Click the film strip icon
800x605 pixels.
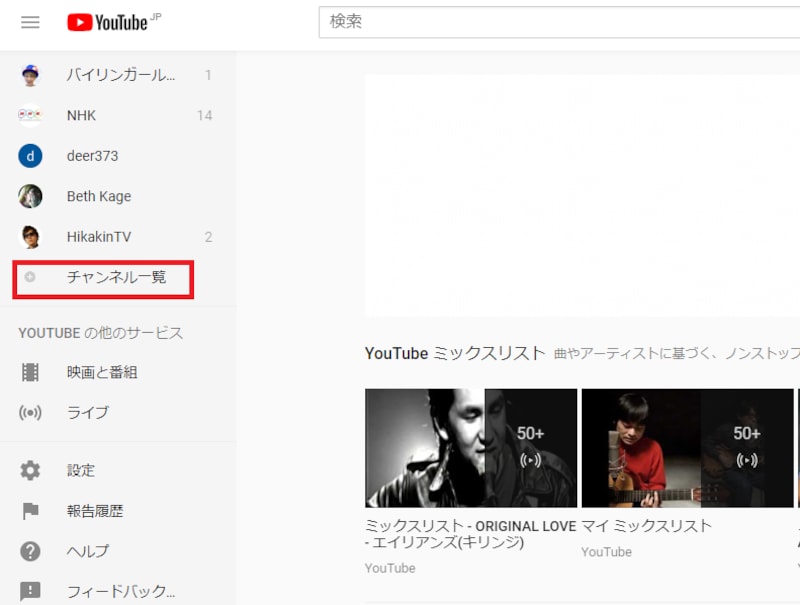point(30,372)
